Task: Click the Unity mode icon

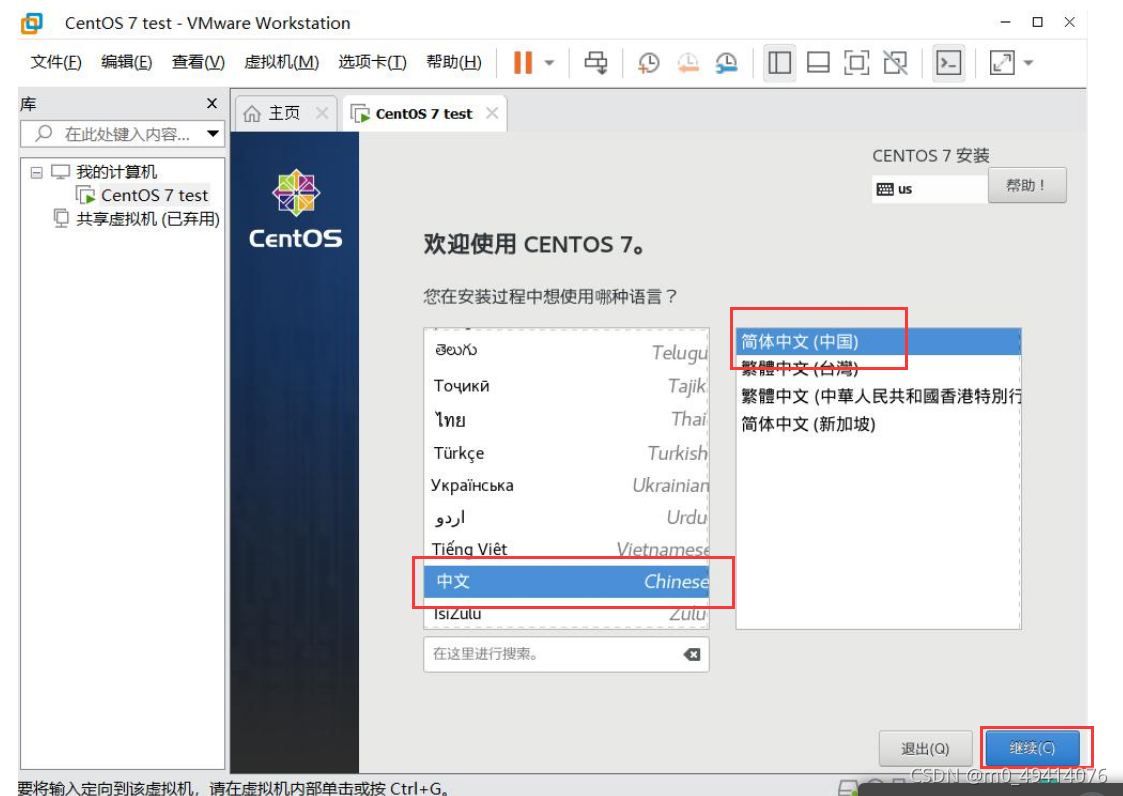Action: click(x=895, y=63)
